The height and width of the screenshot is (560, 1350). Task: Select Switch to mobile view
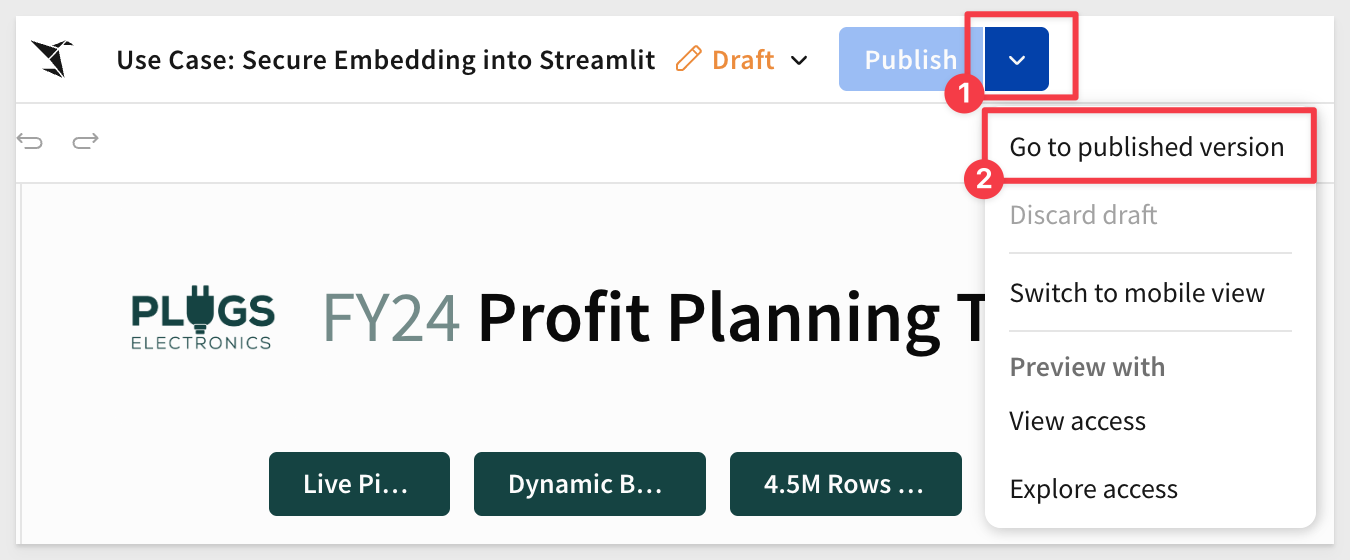(1138, 293)
